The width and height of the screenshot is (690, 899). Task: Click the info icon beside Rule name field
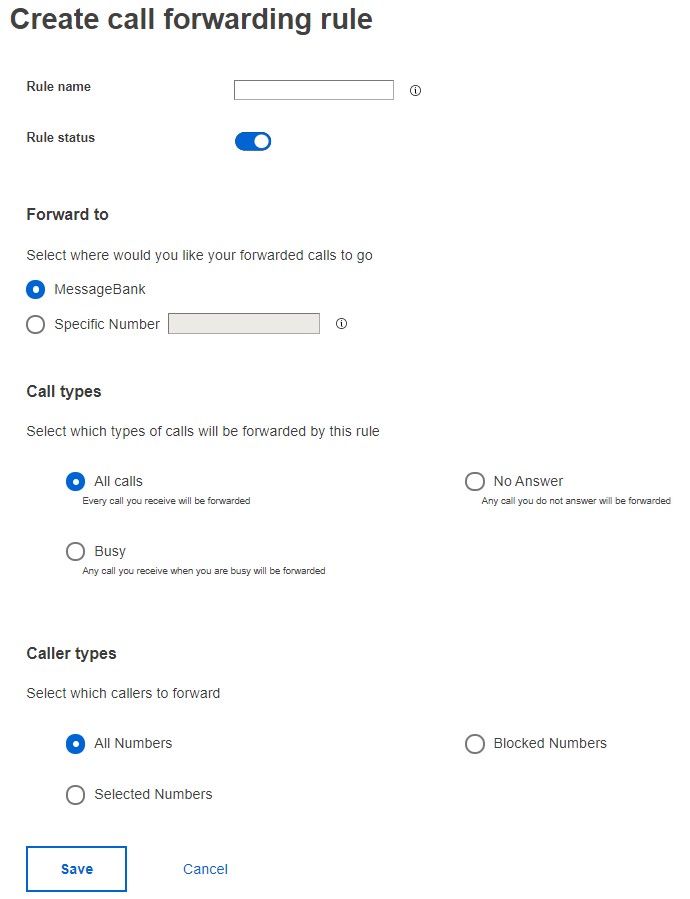point(416,91)
